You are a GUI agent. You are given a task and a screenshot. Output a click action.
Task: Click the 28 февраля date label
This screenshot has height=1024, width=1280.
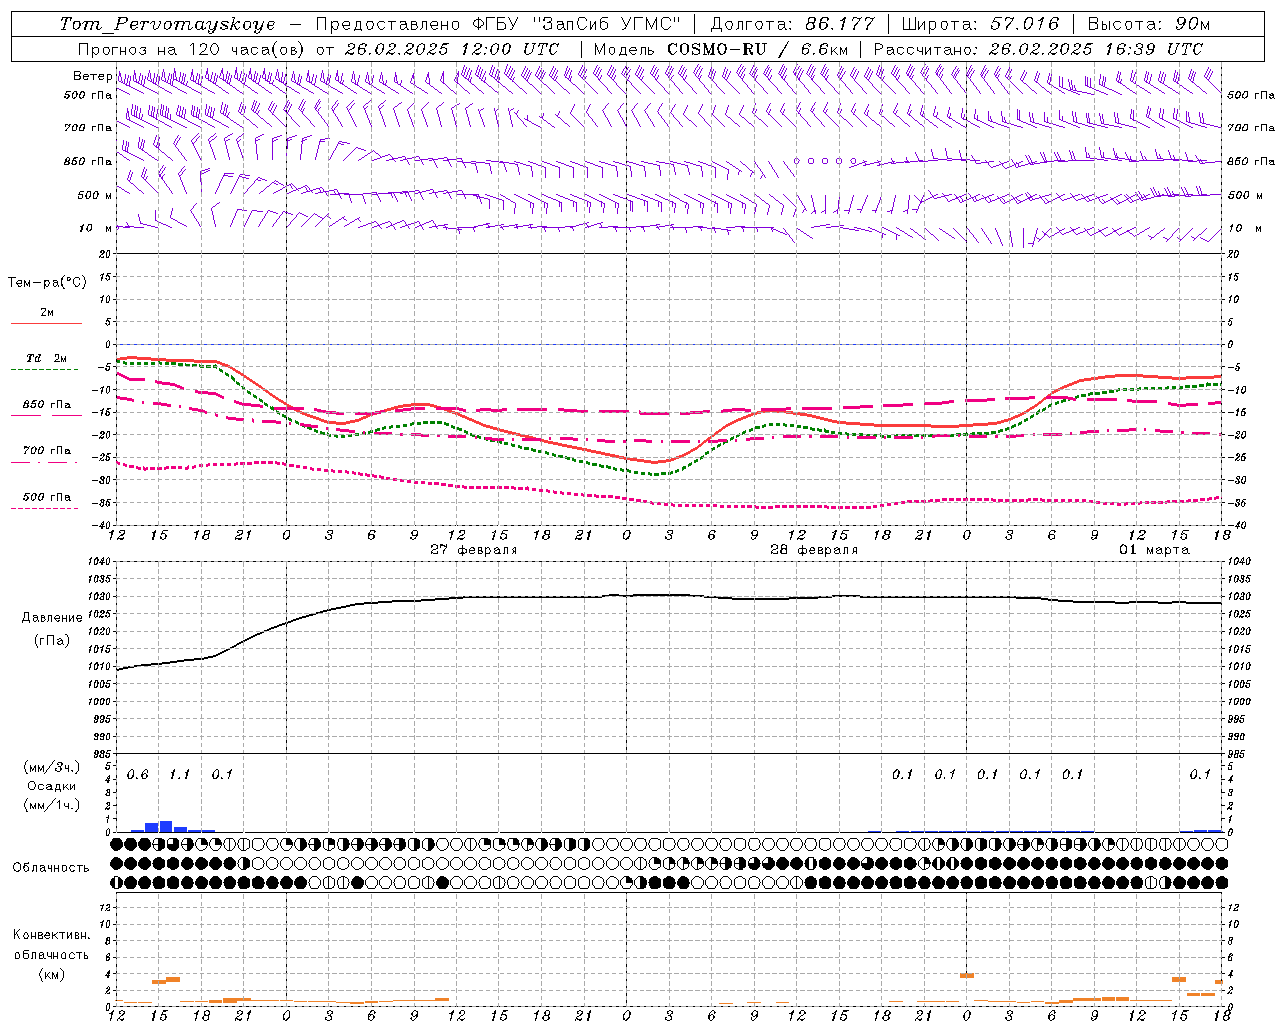pos(814,550)
